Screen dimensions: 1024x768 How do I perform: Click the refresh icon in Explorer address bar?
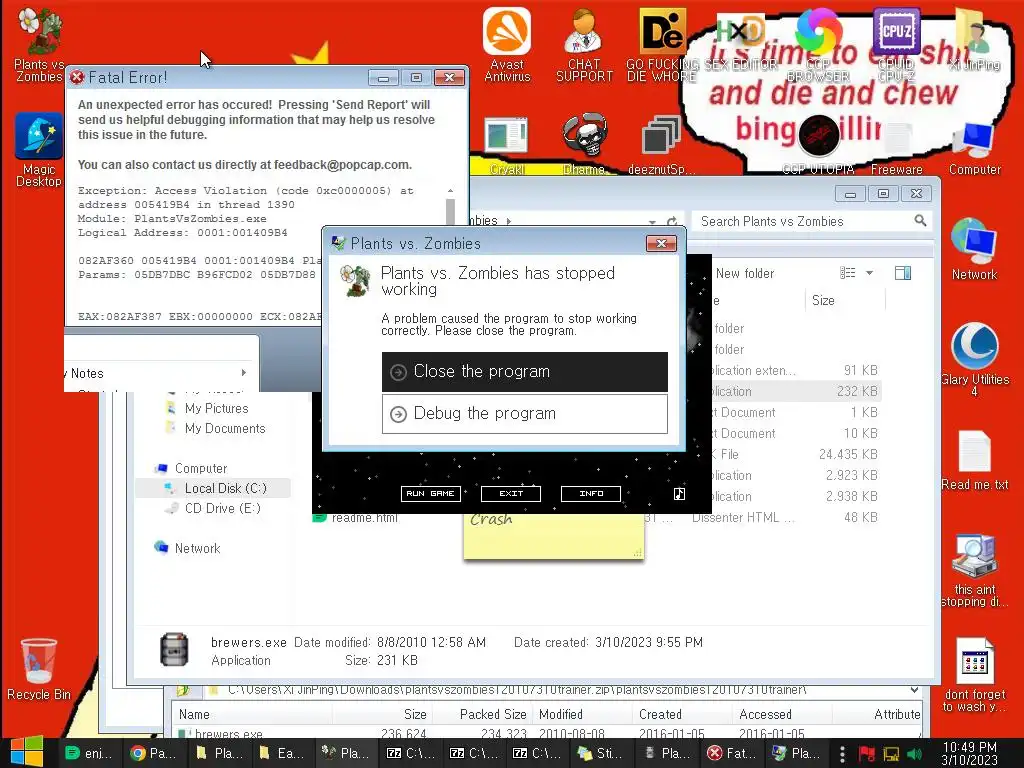pyautogui.click(x=672, y=221)
